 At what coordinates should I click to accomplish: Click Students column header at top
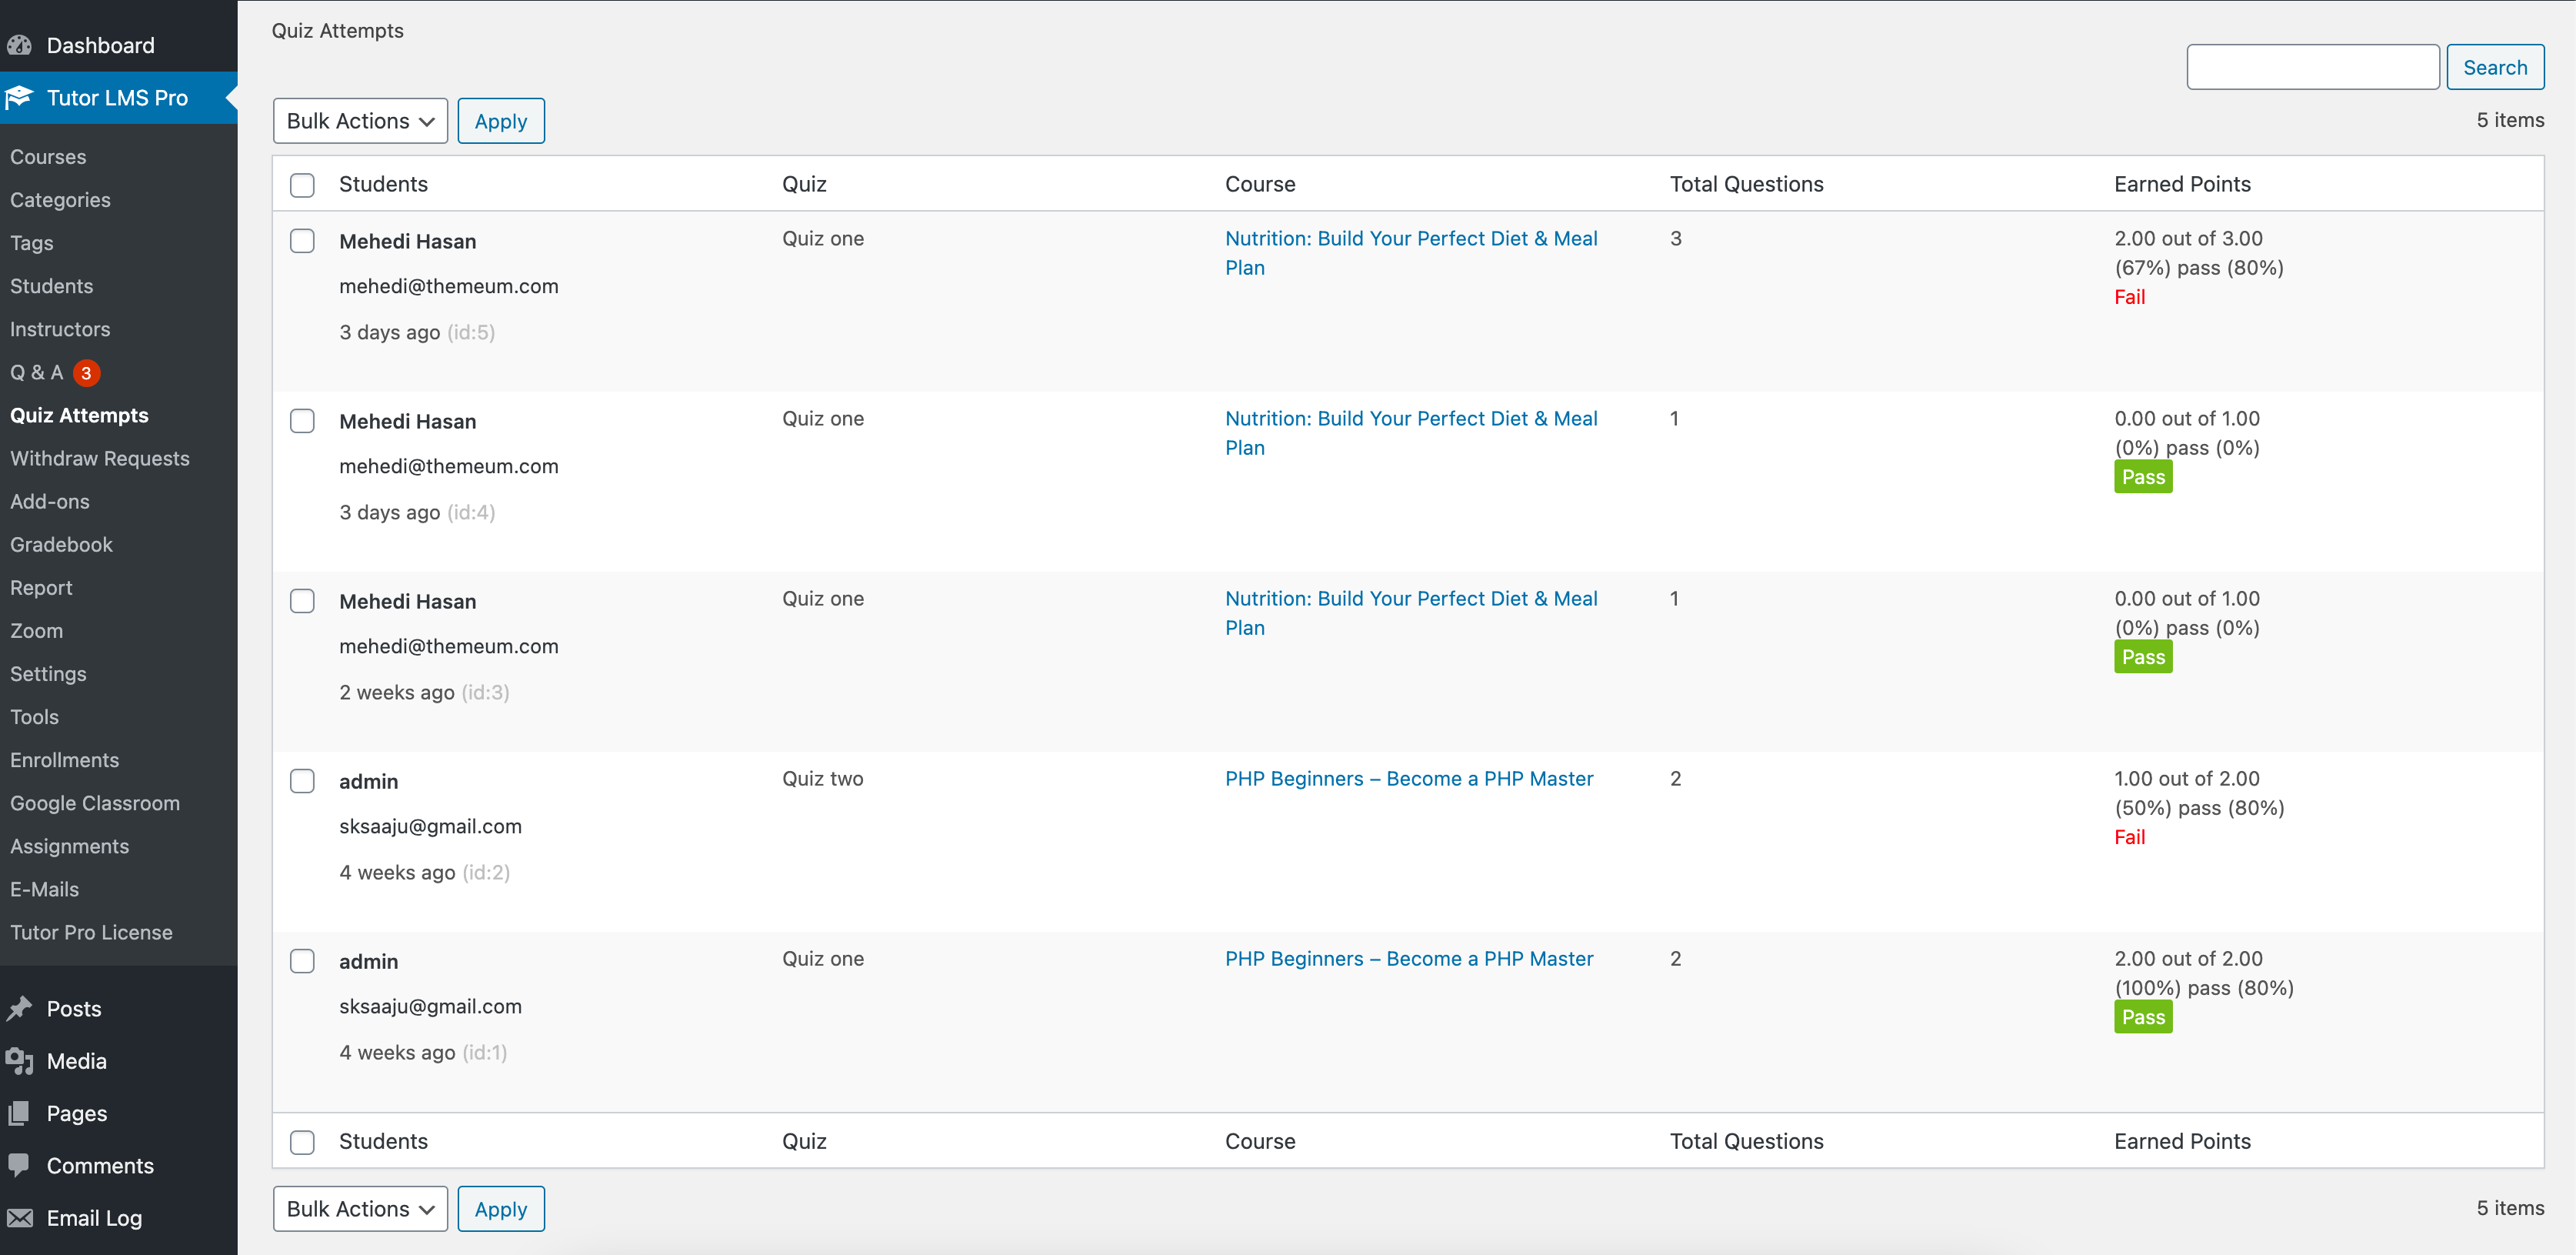click(383, 184)
